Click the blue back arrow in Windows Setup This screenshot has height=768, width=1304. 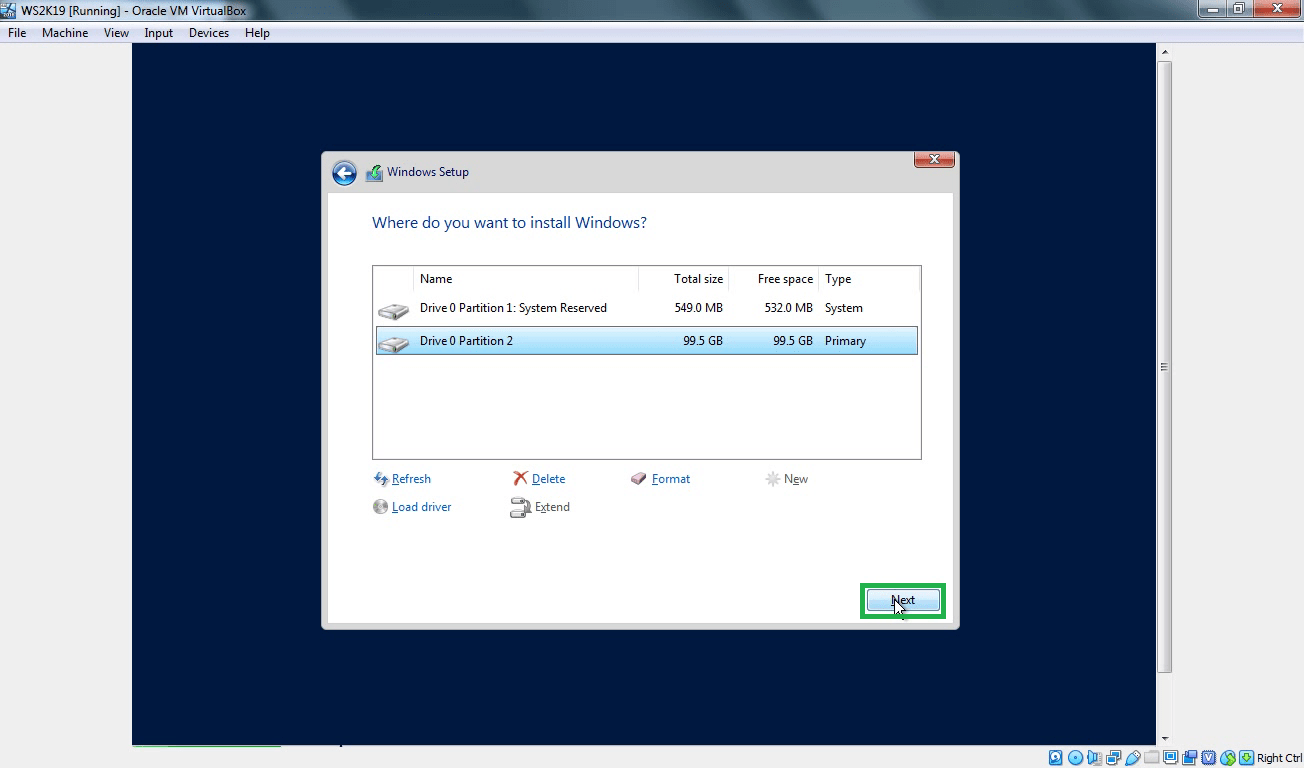(x=344, y=173)
